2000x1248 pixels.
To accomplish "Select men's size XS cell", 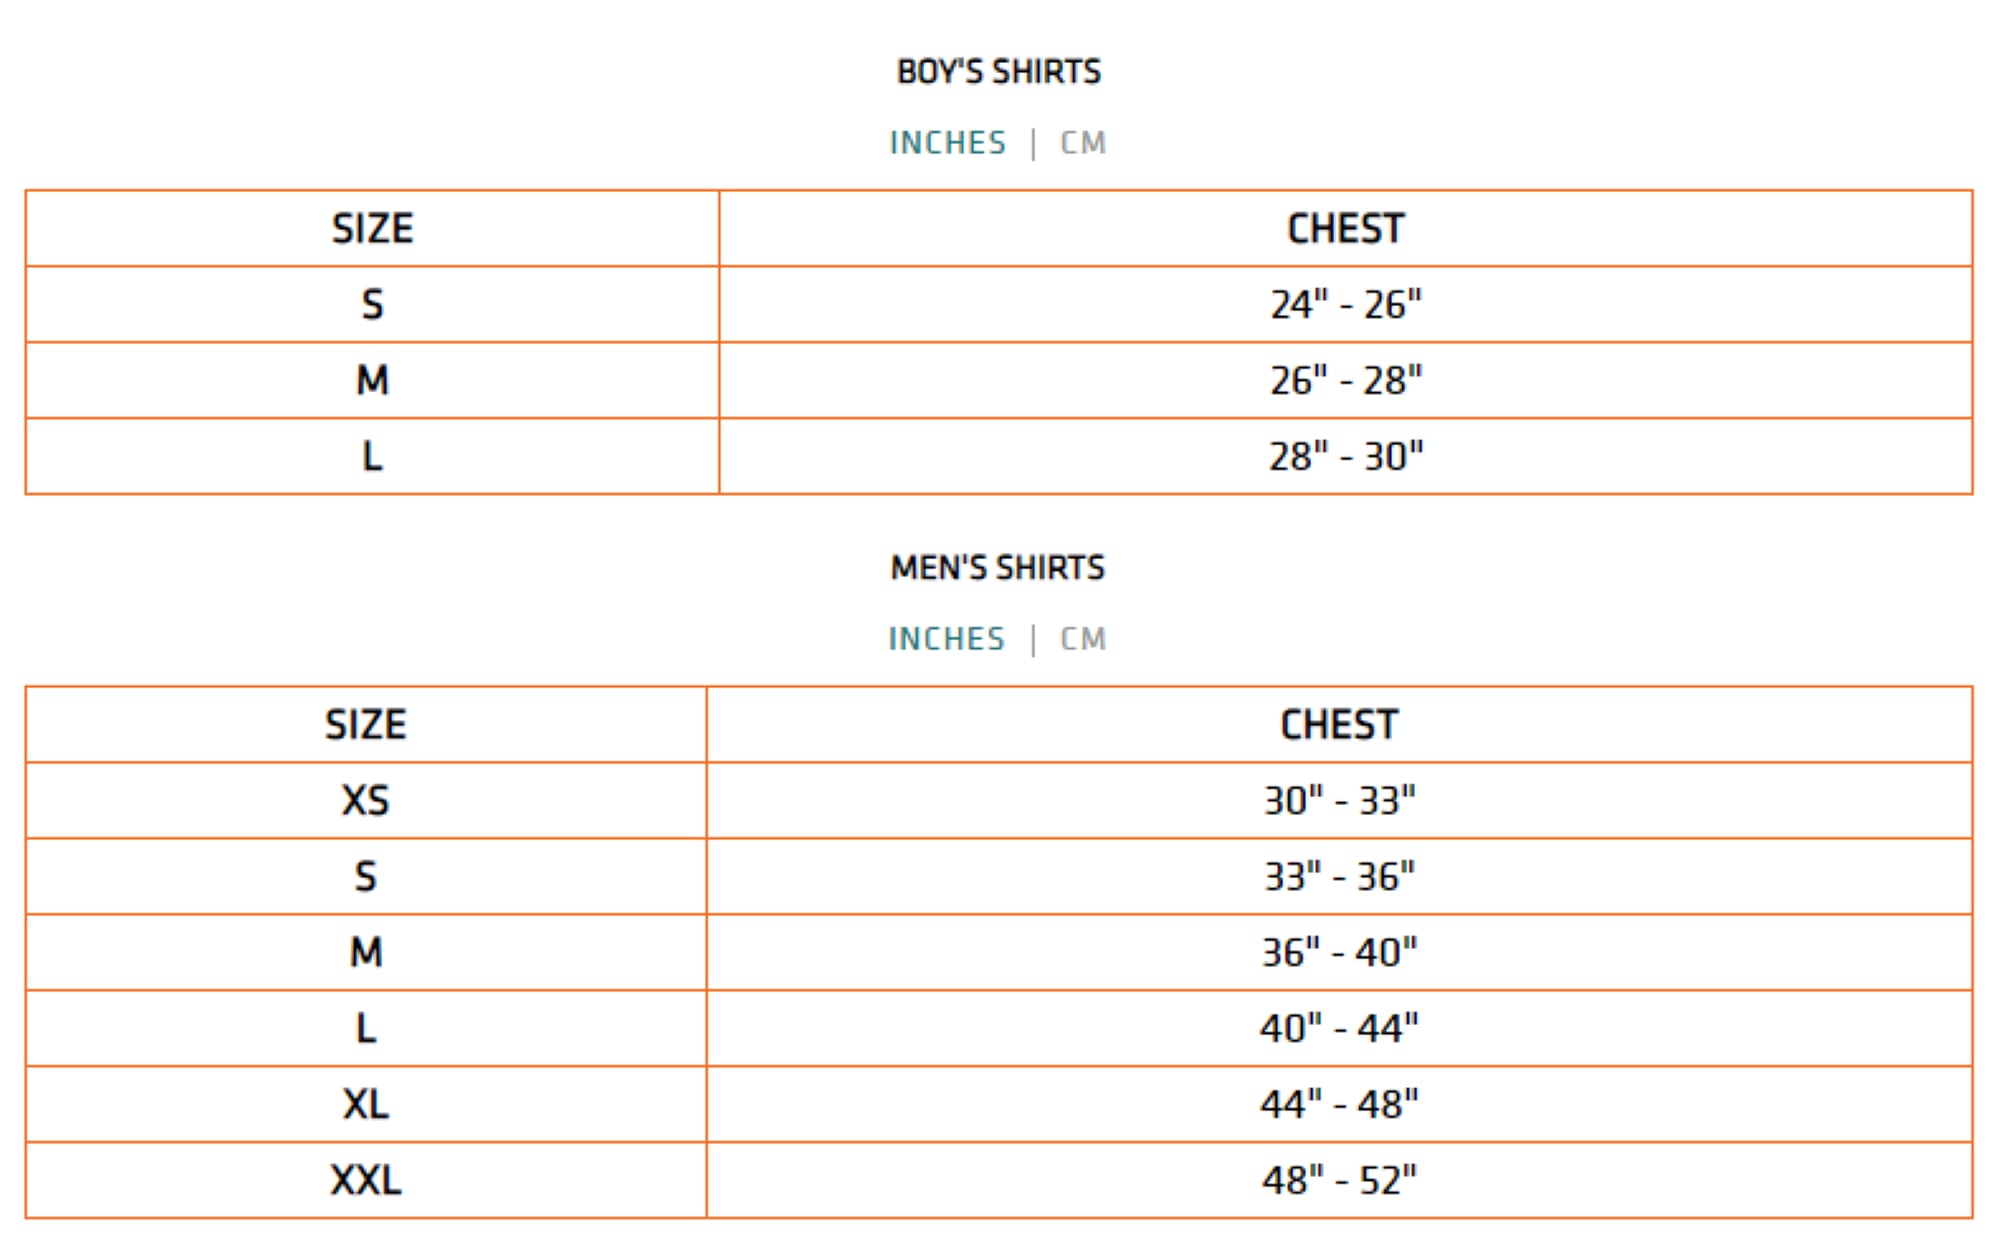I will click(x=366, y=800).
